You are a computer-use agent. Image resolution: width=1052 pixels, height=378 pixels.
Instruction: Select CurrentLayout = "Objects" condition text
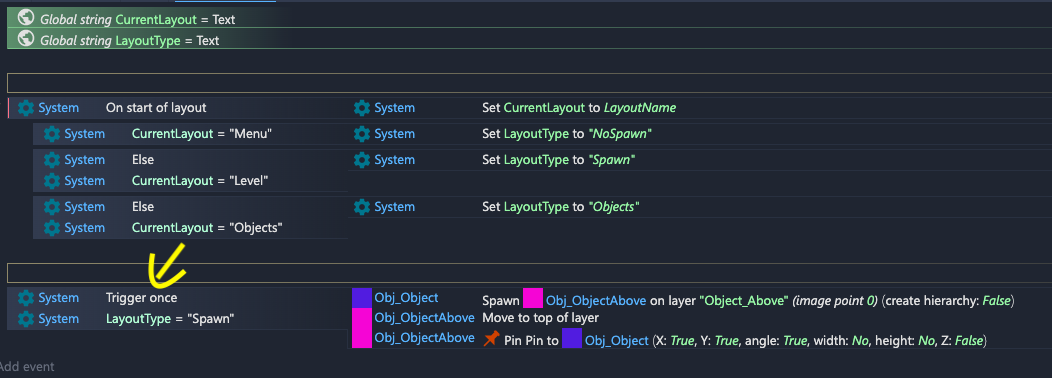pyautogui.click(x=207, y=228)
